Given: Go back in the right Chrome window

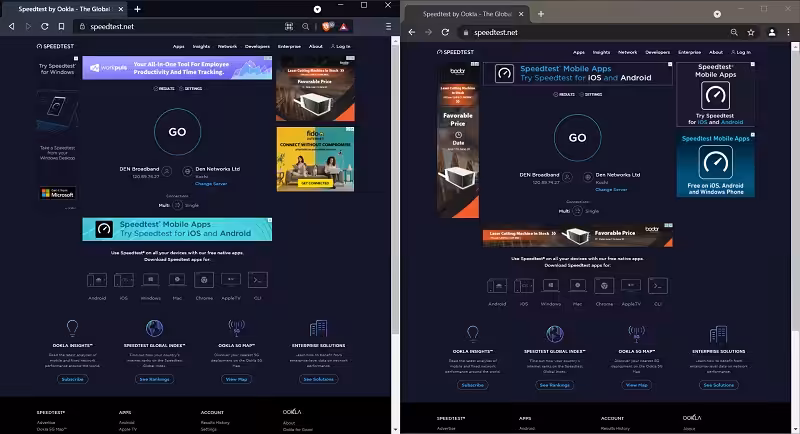Looking at the screenshot, I should click(412, 32).
